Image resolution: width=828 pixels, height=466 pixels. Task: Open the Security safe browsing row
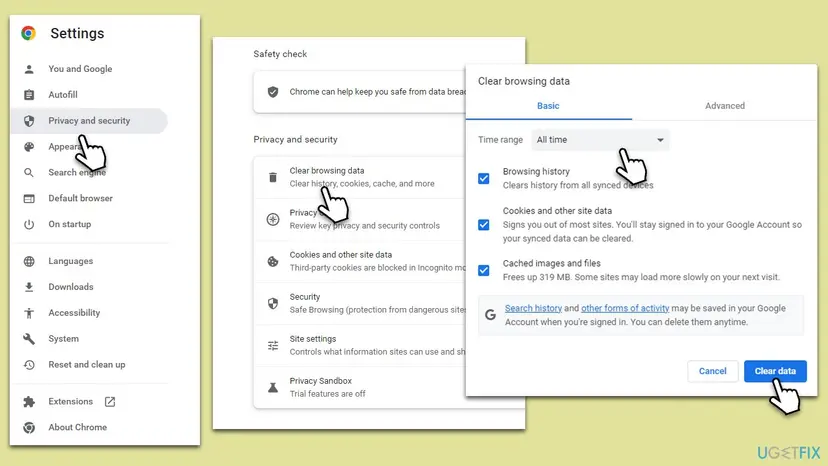coord(360,303)
